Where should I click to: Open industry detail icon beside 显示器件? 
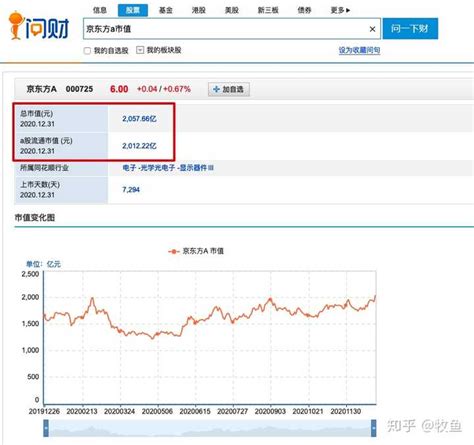[x=210, y=168]
